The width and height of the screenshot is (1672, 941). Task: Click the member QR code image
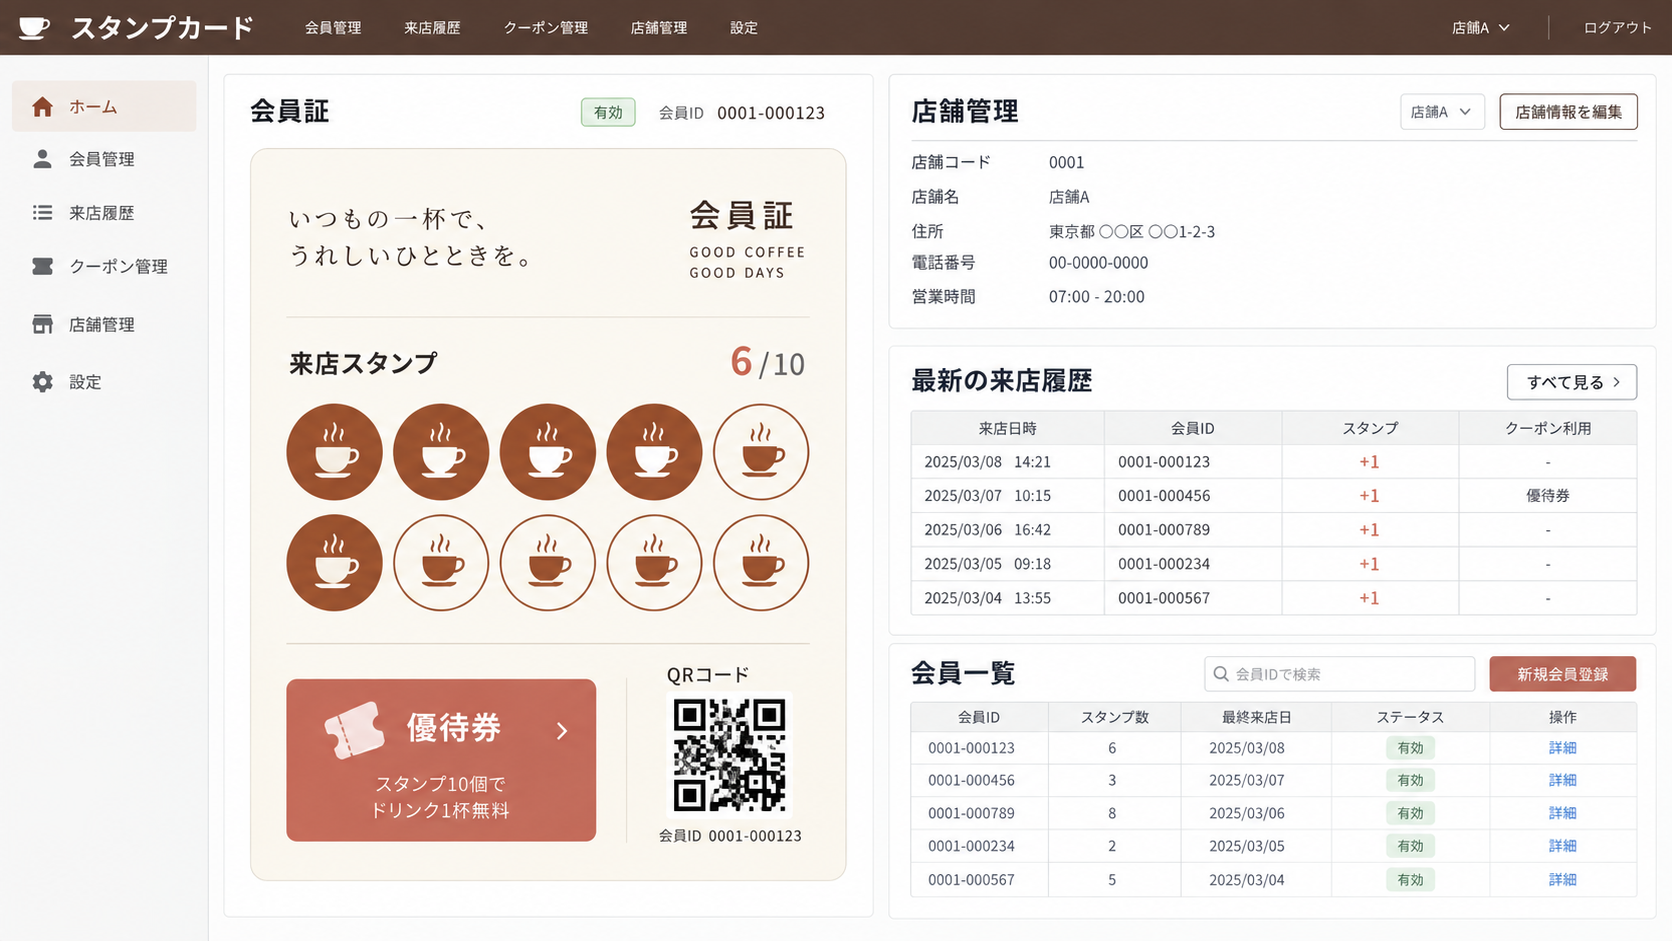pyautogui.click(x=729, y=755)
